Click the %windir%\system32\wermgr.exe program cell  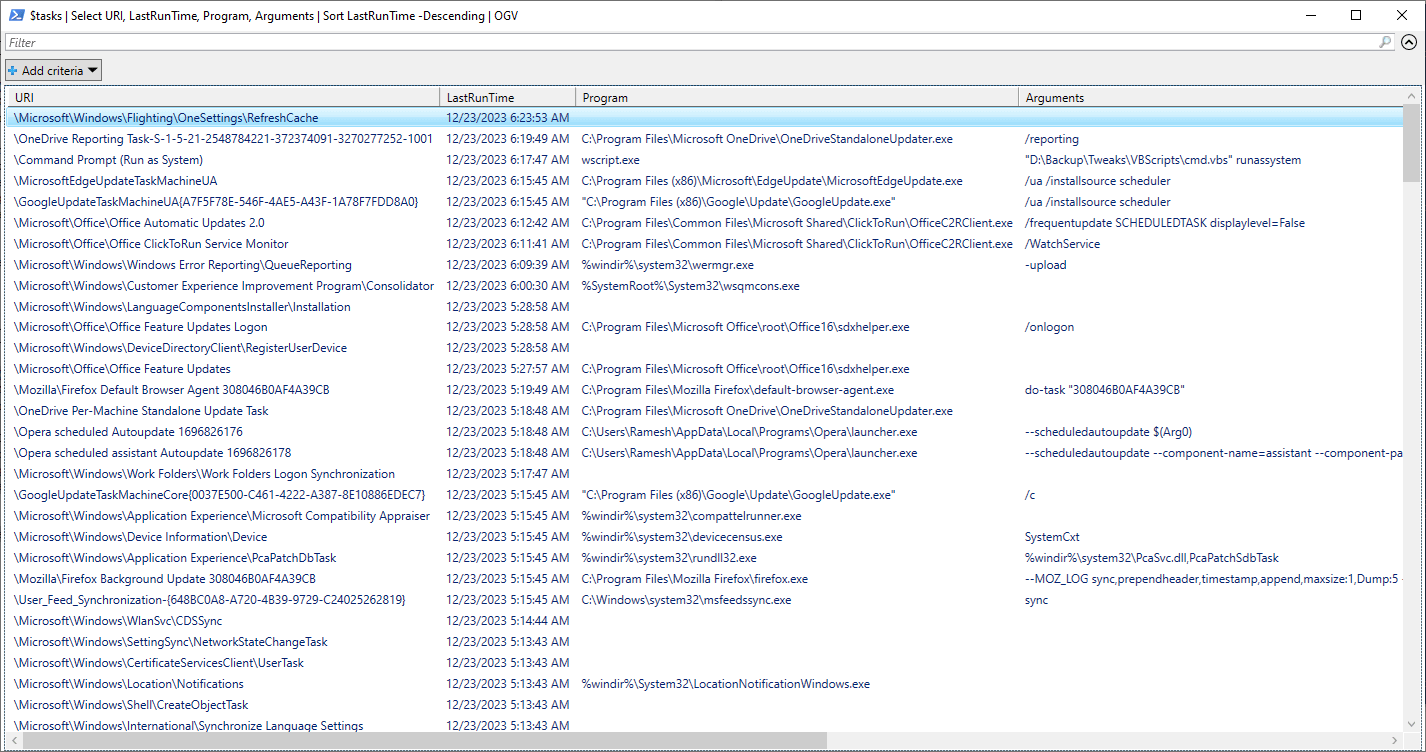point(668,265)
